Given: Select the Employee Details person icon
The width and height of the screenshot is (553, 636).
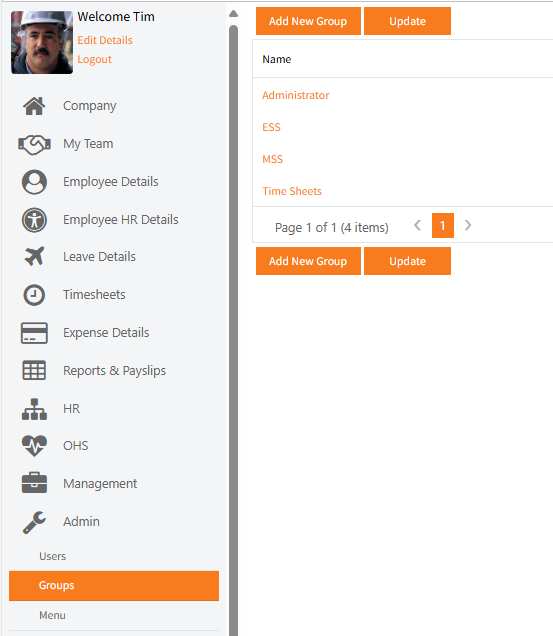Looking at the screenshot, I should 34,182.
